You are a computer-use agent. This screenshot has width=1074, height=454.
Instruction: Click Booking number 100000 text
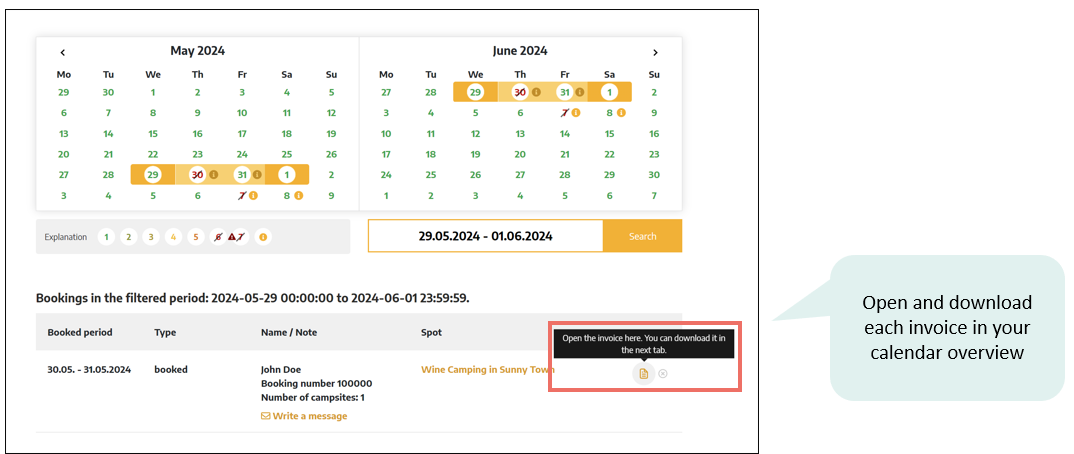[x=316, y=383]
